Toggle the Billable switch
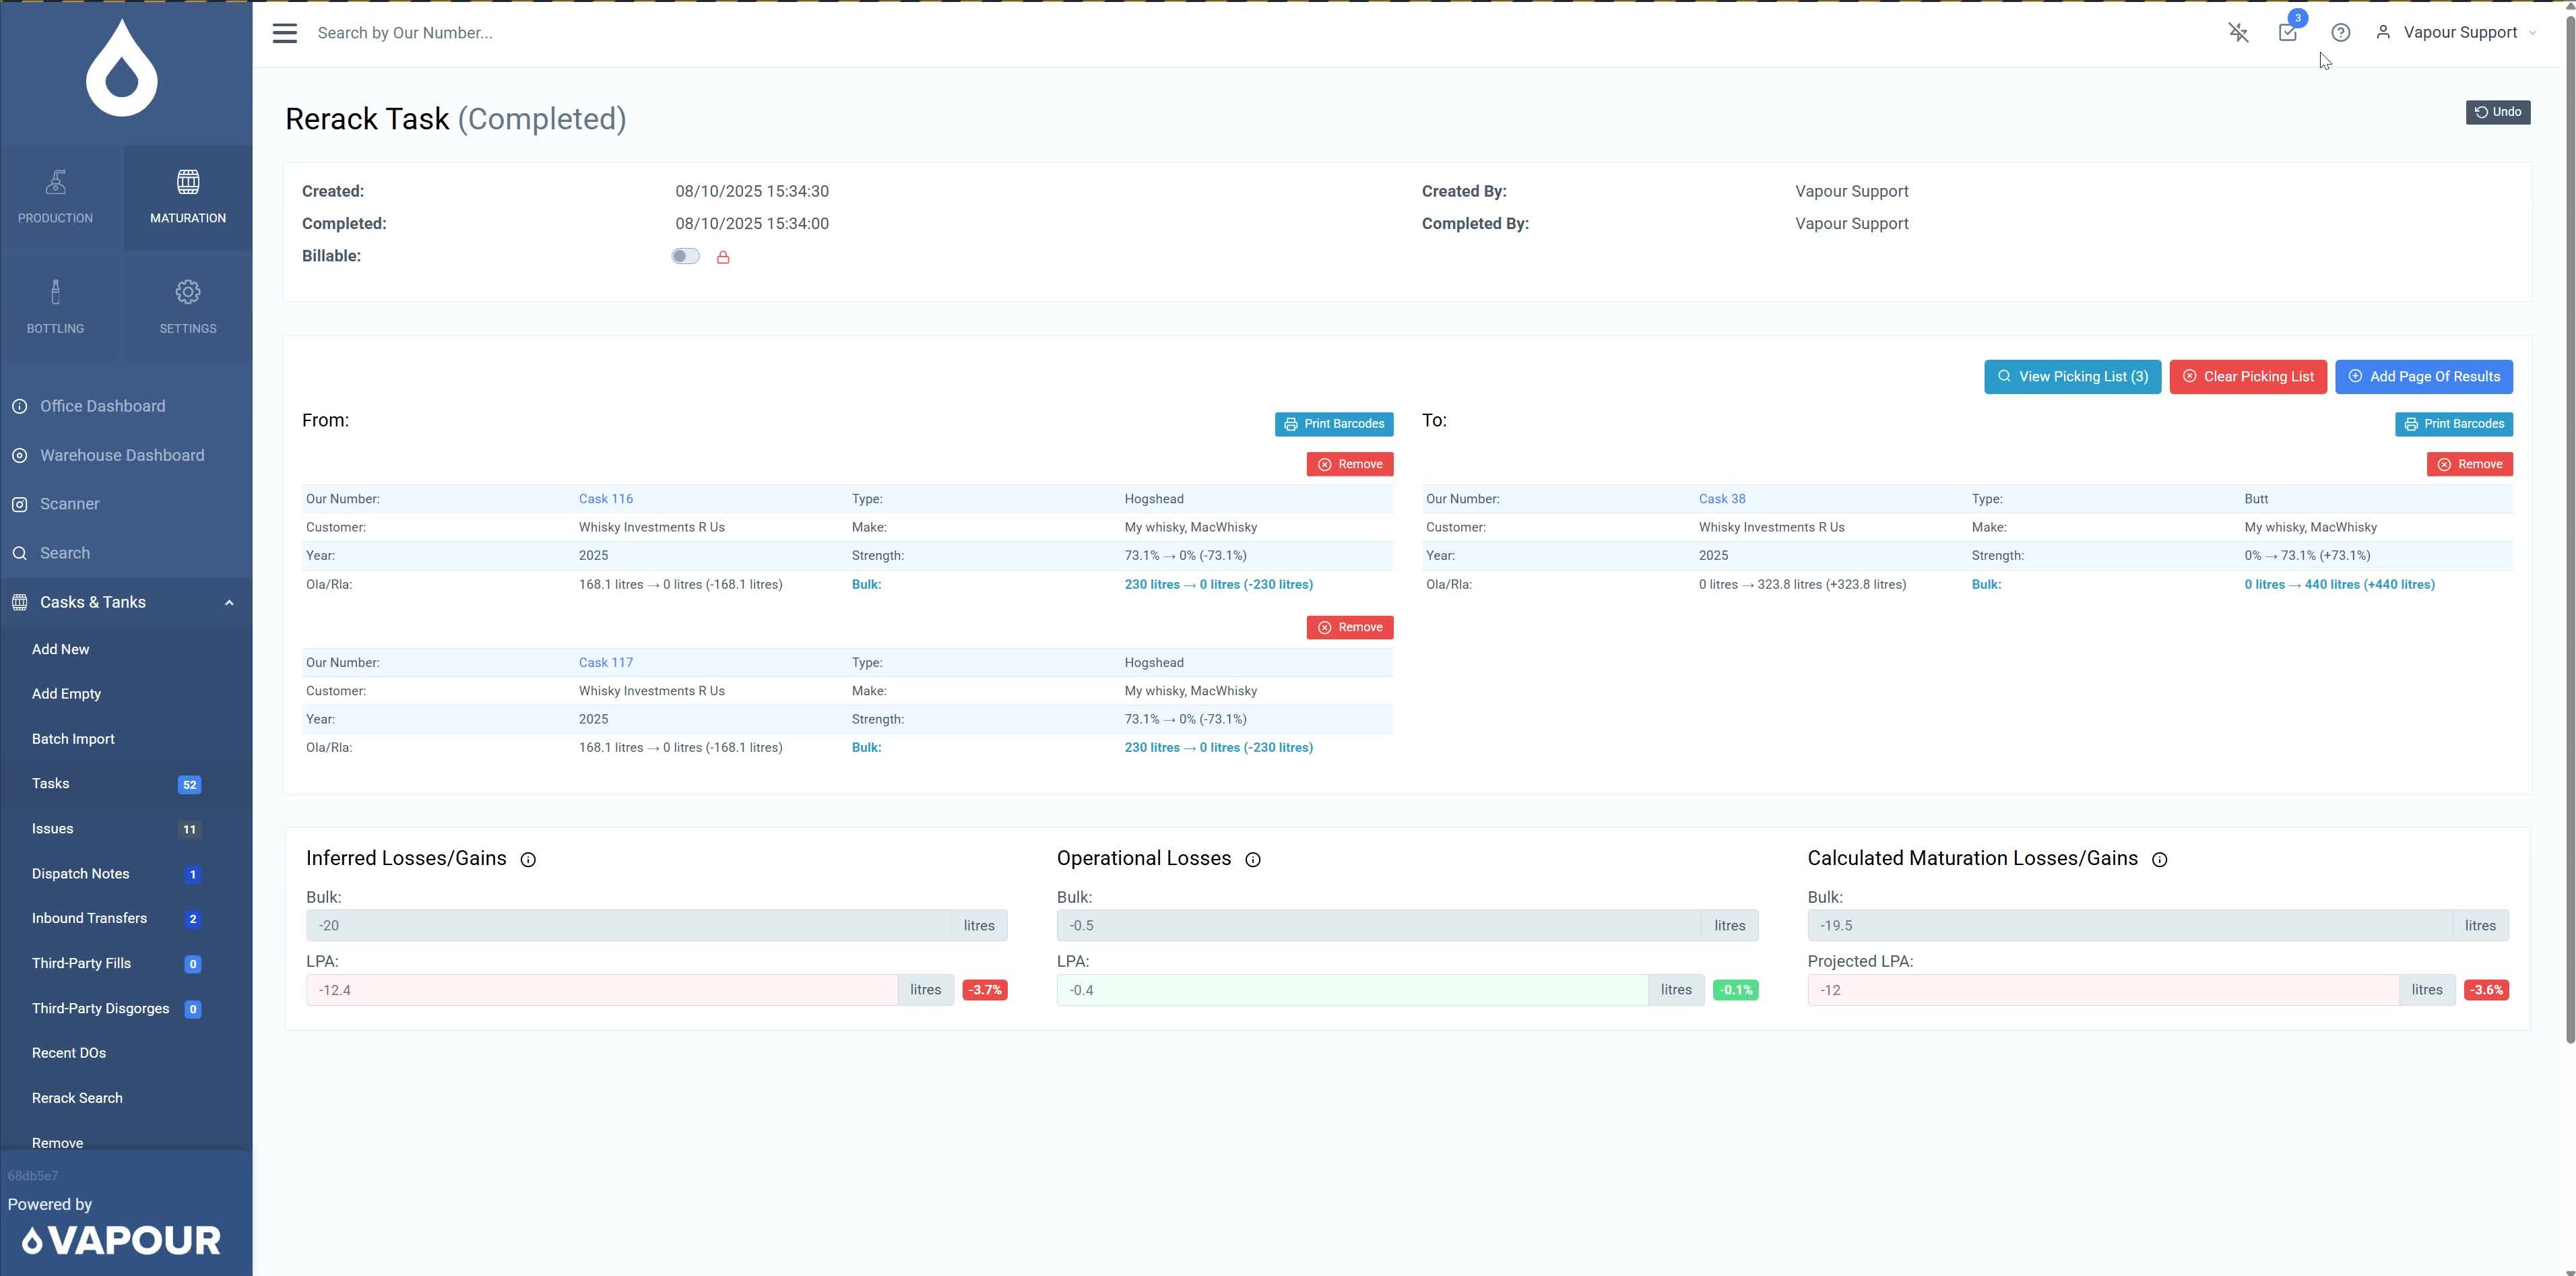 685,256
